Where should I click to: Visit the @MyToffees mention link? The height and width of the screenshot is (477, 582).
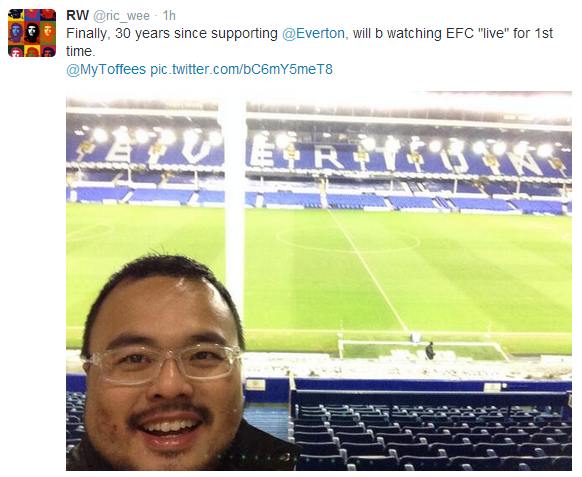point(106,69)
